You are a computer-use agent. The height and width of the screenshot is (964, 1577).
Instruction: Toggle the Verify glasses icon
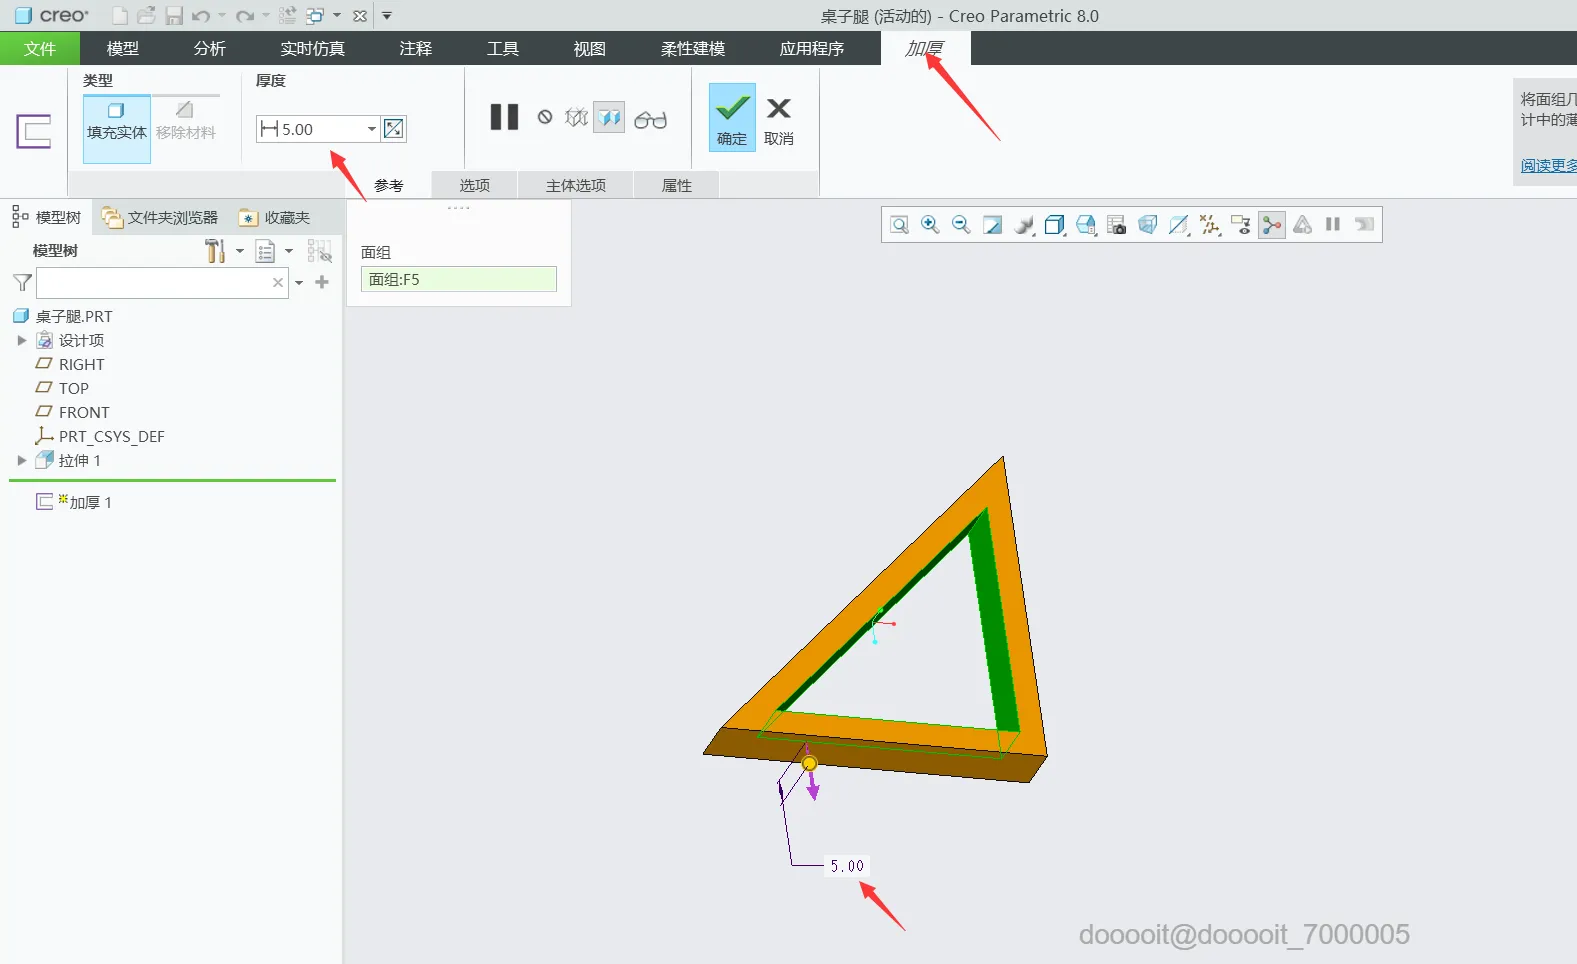pos(650,120)
